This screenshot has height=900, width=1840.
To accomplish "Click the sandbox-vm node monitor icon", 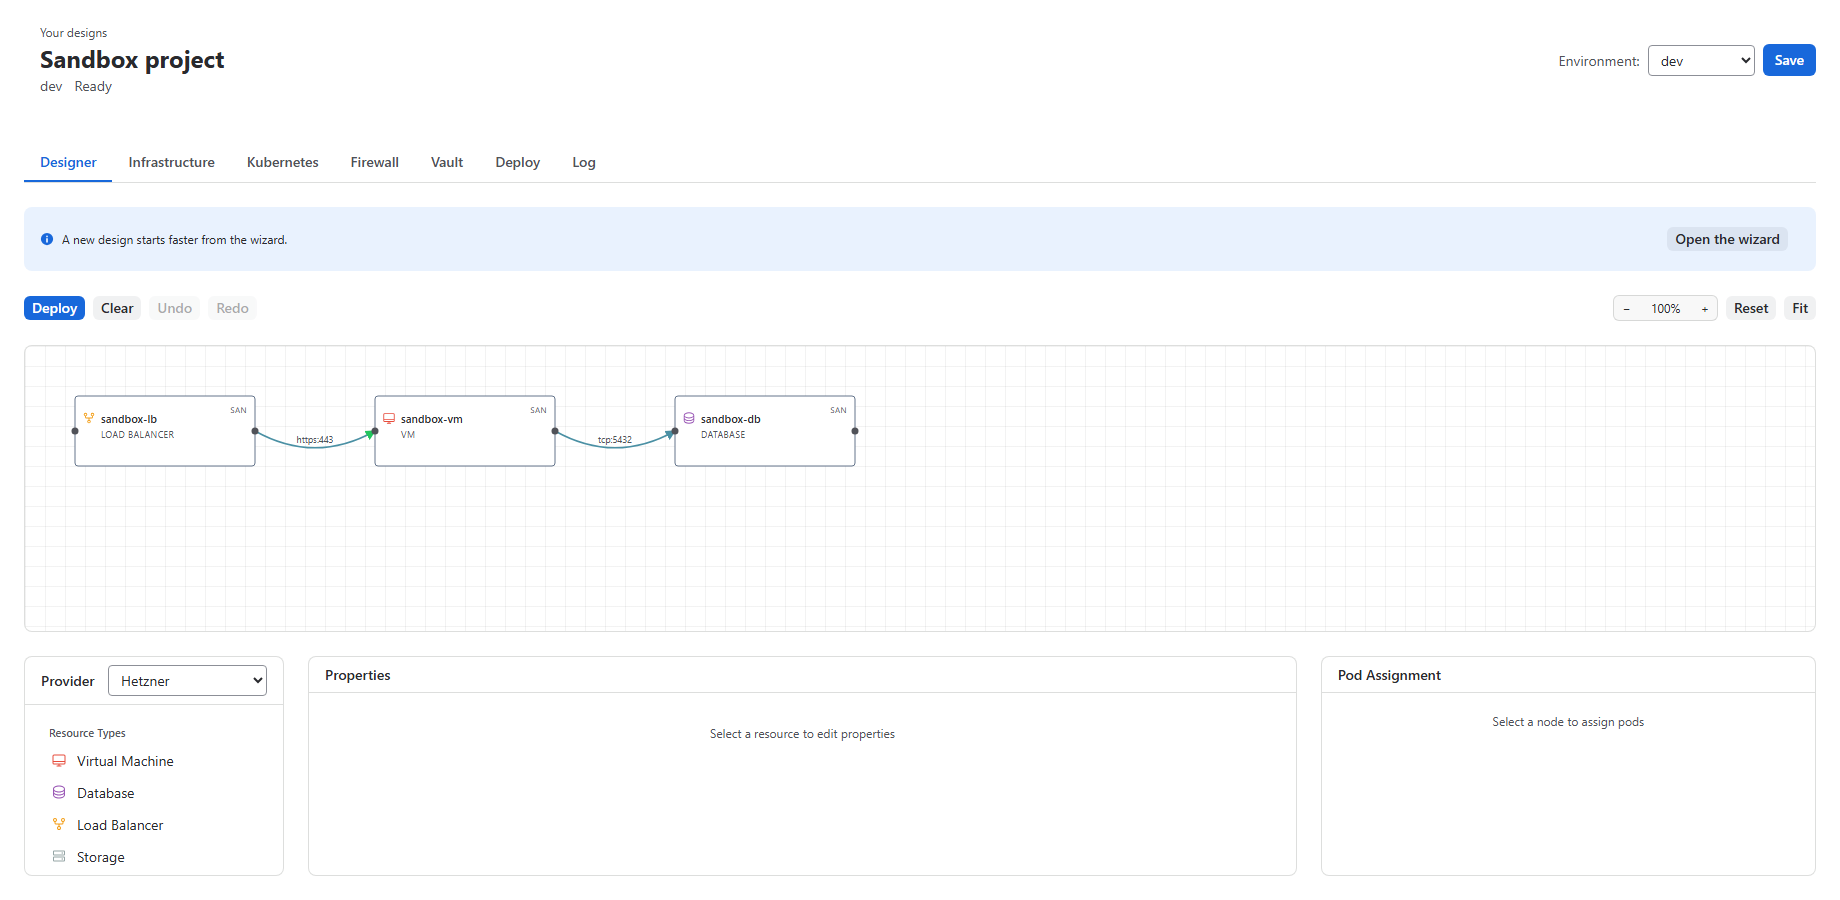I will (389, 418).
